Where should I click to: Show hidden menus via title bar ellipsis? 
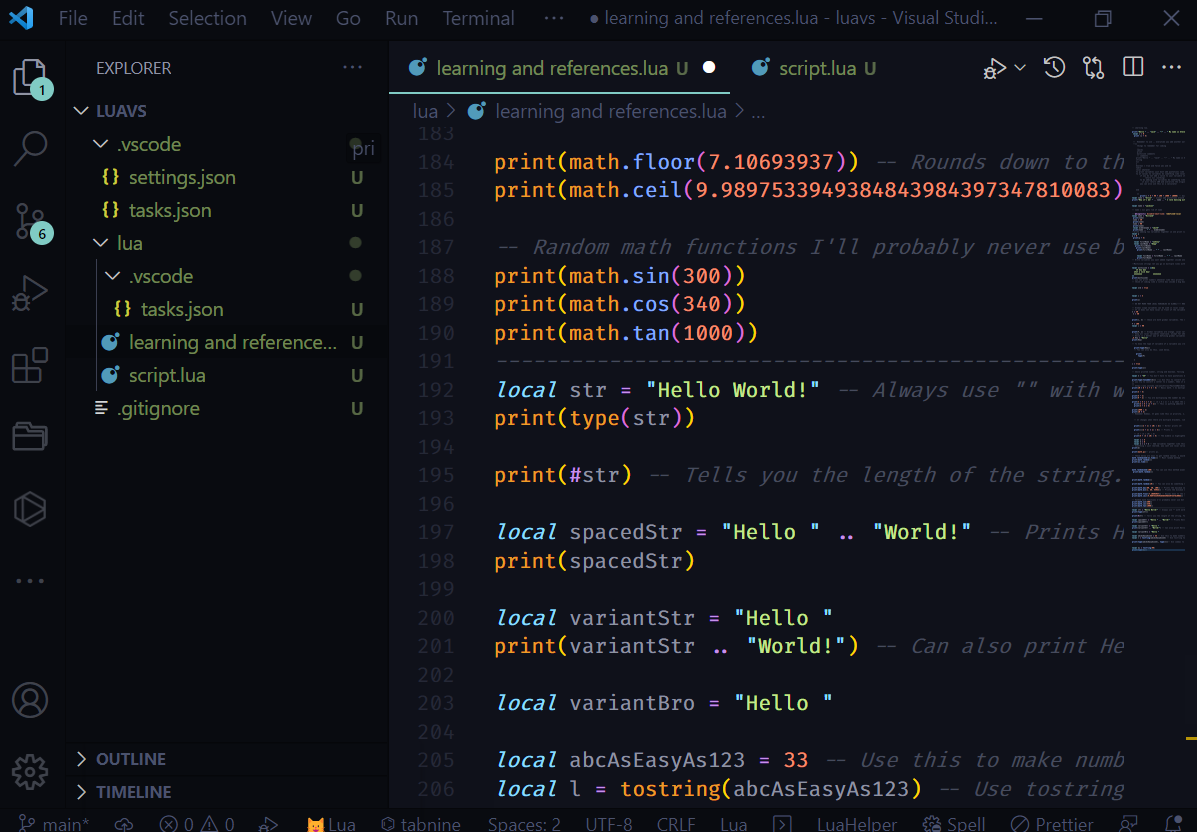tap(553, 18)
